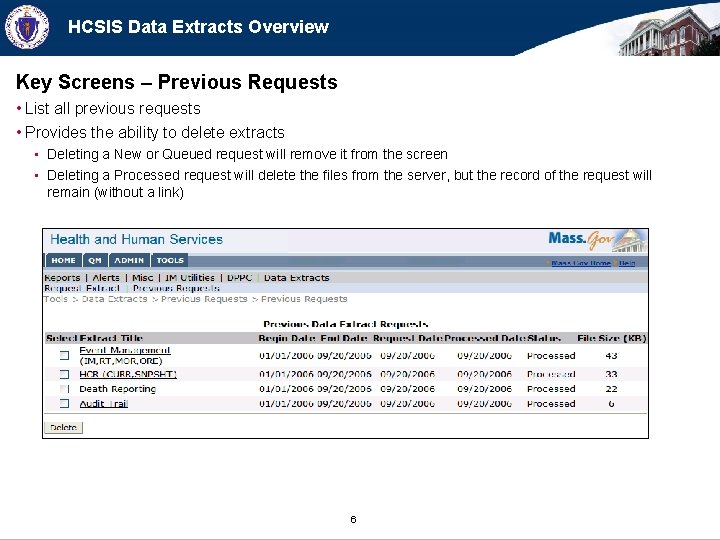Click the file size value 22
720x540 pixels.
(x=611, y=389)
